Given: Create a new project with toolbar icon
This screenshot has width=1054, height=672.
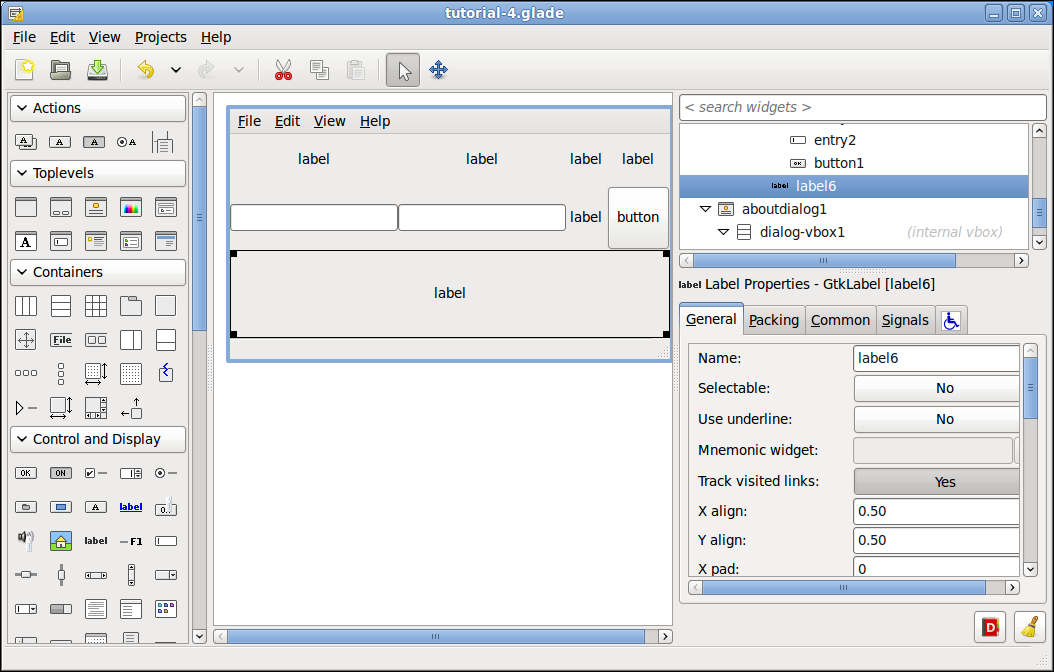Looking at the screenshot, I should (x=26, y=69).
